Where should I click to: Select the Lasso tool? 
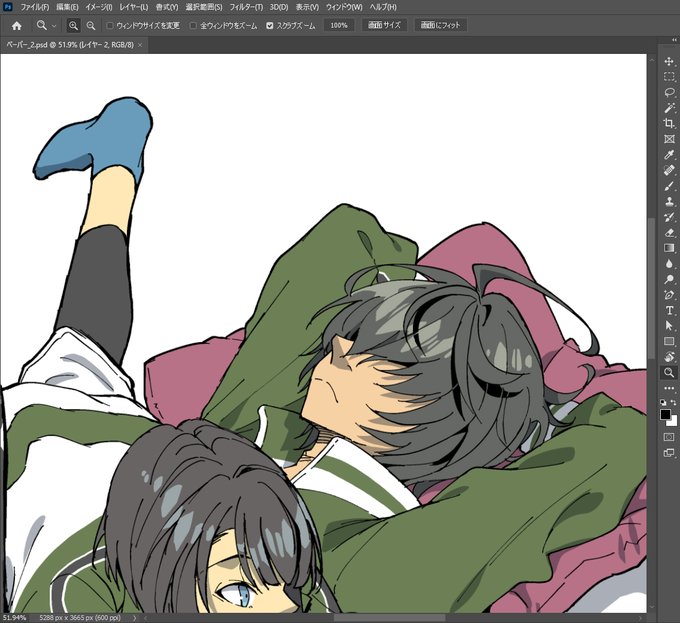point(669,92)
